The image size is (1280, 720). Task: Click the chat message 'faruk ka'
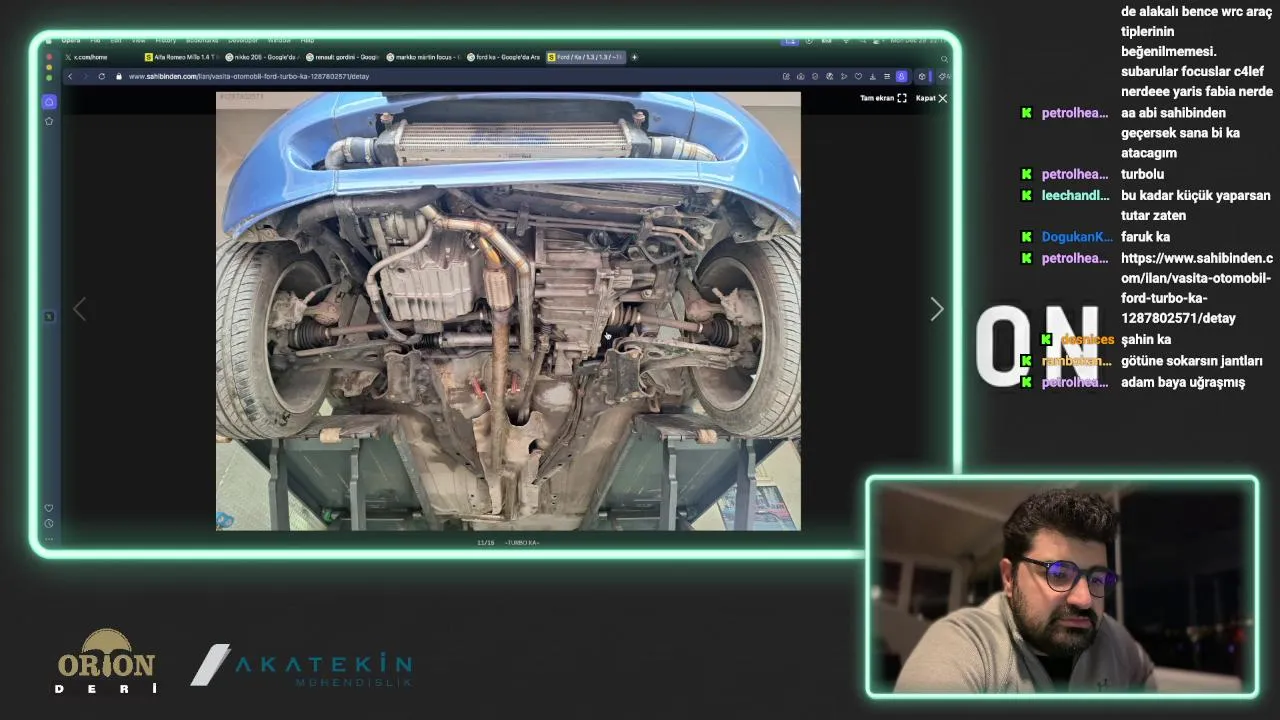[1145, 237]
